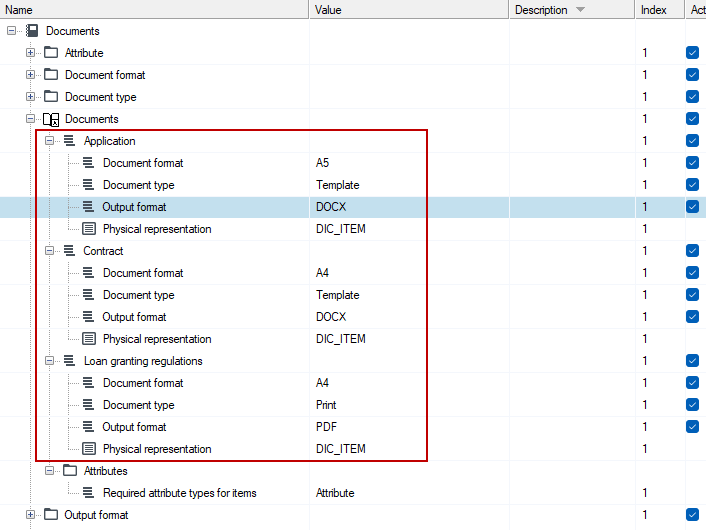
Task: Toggle Active checkbox for Contract row
Action: point(692,251)
